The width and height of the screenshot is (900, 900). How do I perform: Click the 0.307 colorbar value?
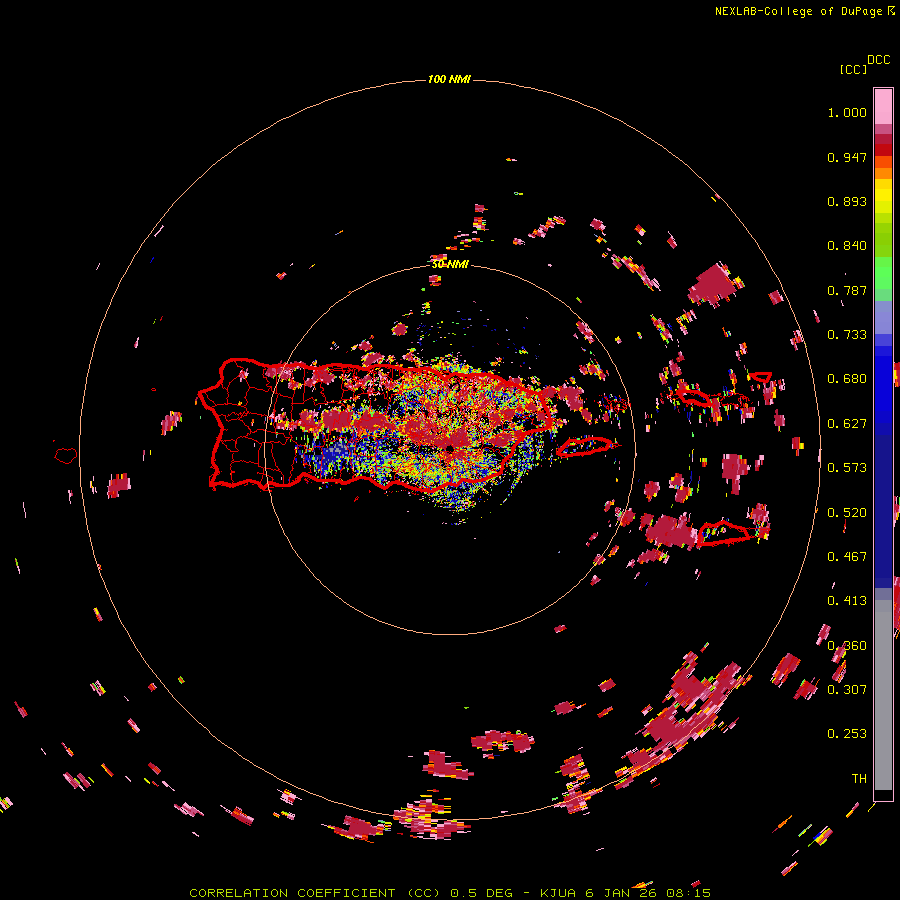847,689
